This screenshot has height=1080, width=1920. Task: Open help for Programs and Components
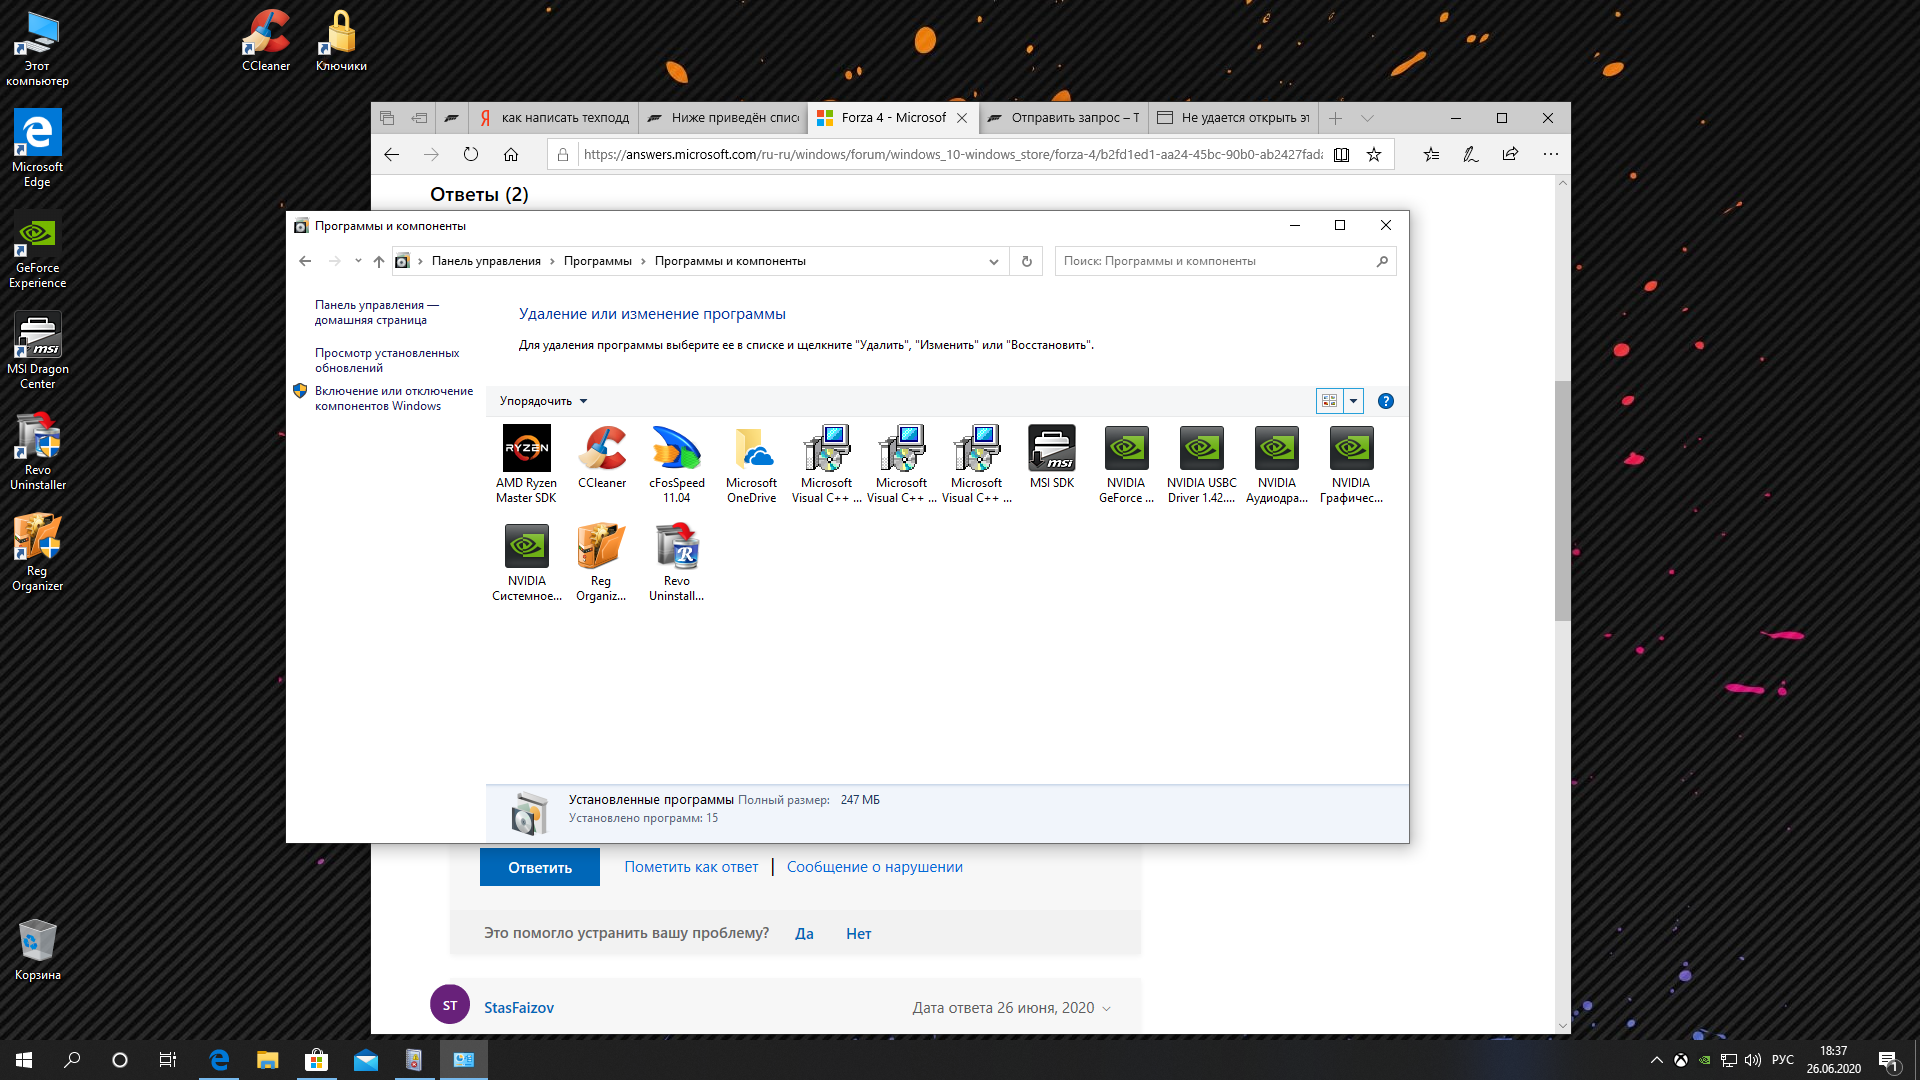point(1385,401)
